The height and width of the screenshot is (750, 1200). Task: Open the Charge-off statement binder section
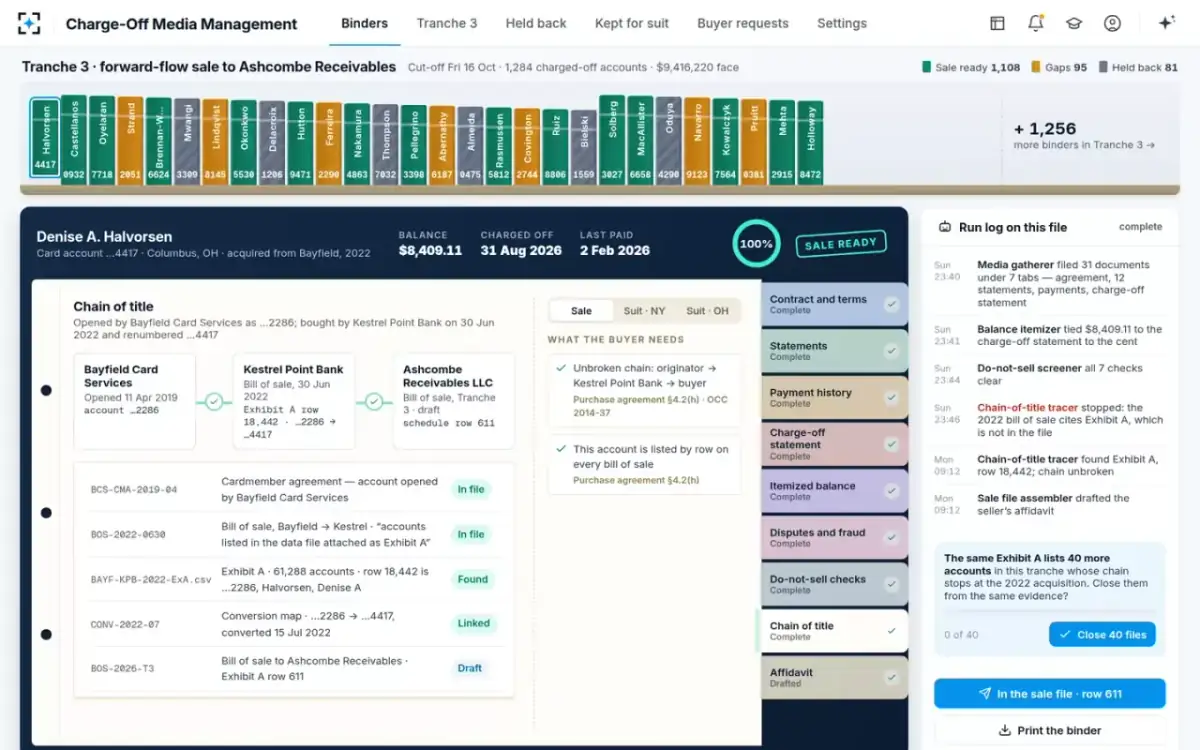(833, 444)
